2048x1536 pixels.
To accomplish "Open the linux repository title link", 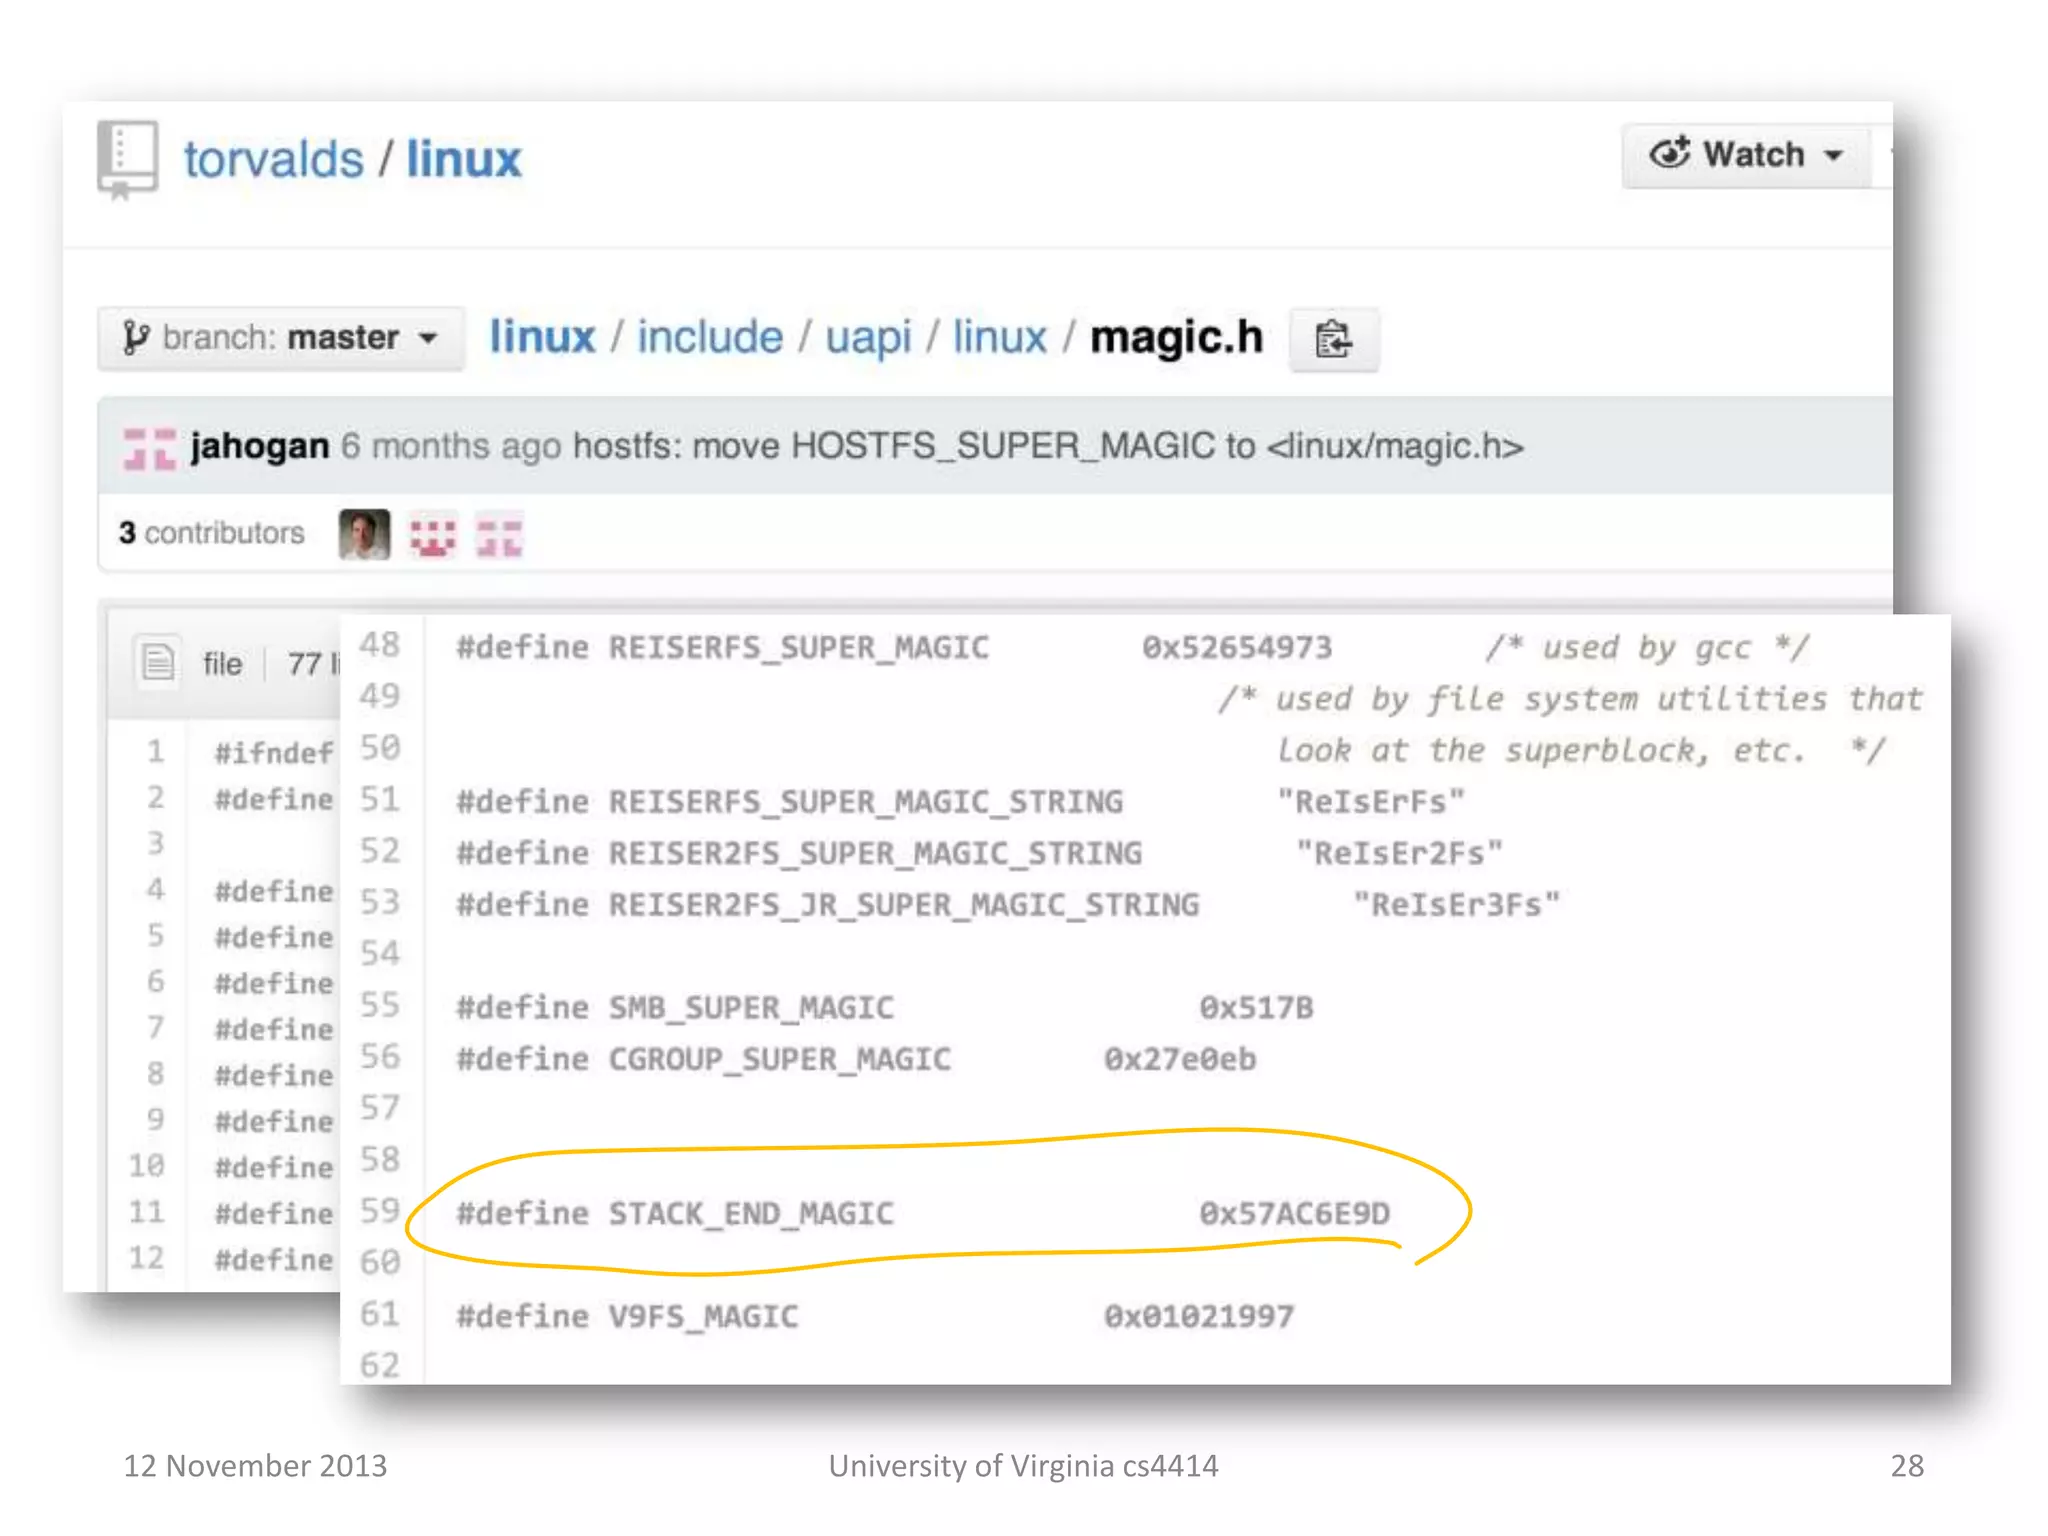I will click(x=463, y=160).
